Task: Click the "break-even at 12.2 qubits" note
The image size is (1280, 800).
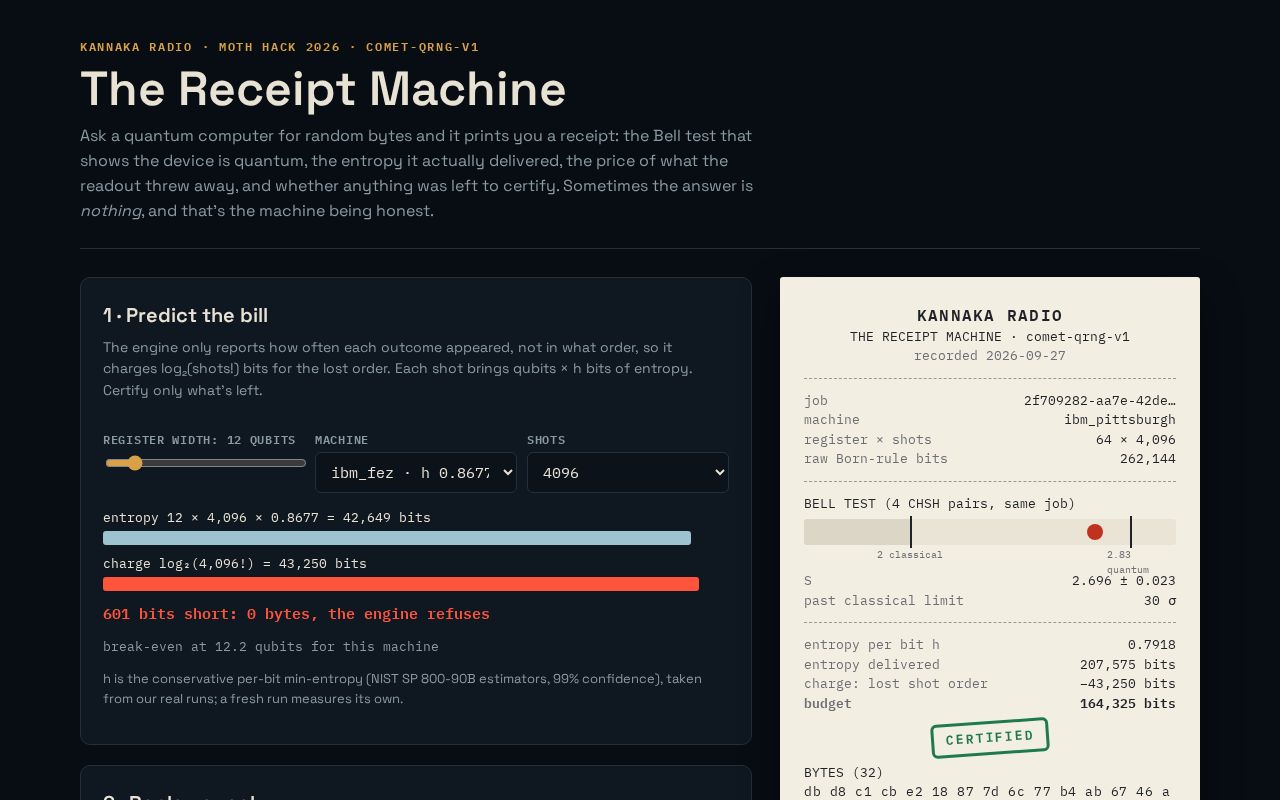Action: click(271, 647)
